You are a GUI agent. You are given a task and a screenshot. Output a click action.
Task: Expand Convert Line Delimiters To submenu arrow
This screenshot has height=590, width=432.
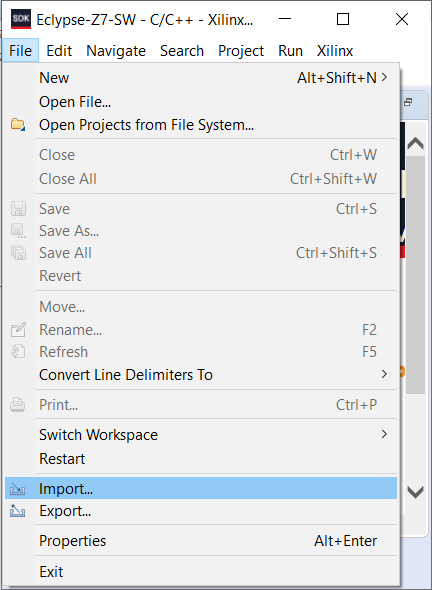coord(384,374)
